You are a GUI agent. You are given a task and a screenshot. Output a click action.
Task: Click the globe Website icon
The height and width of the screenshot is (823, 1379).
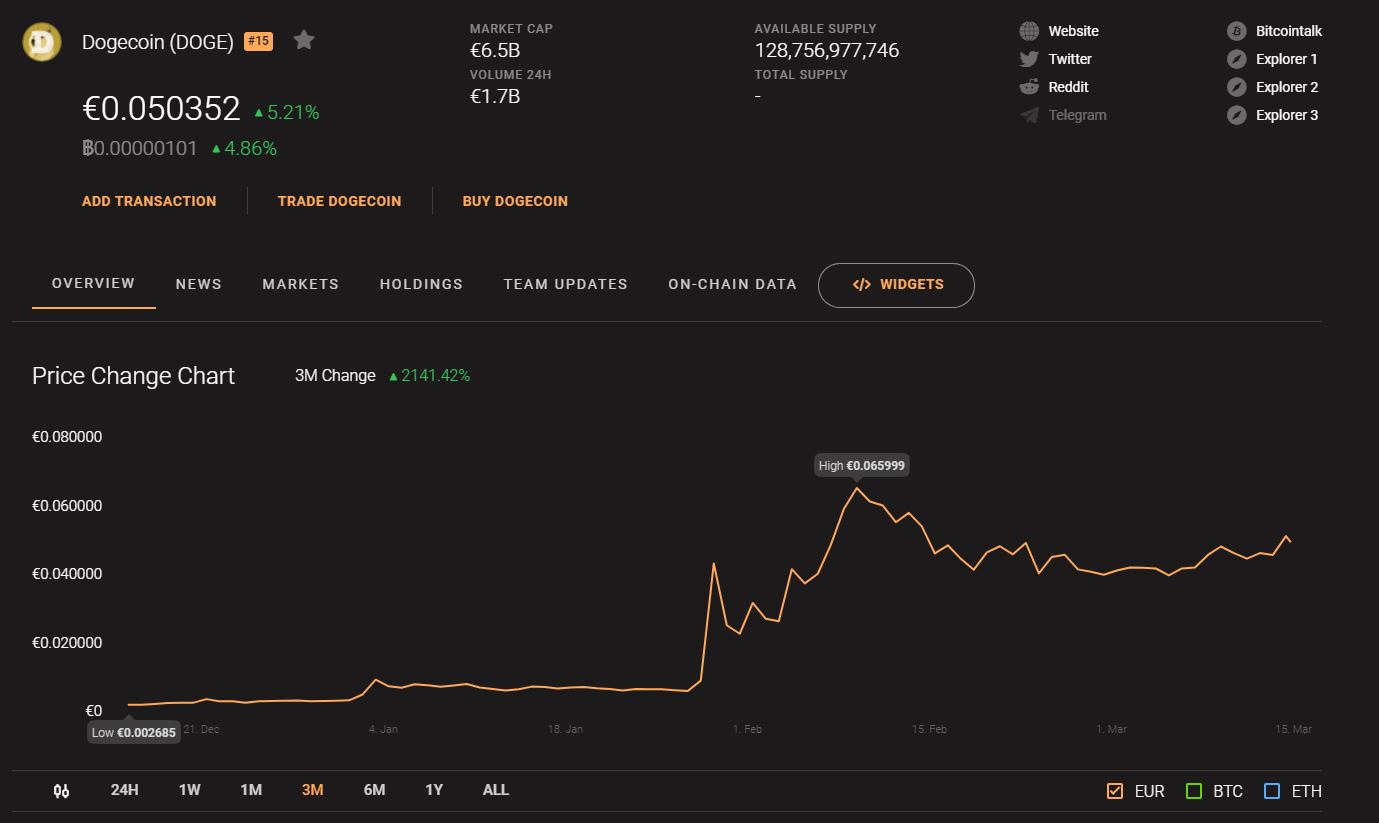(x=1029, y=31)
